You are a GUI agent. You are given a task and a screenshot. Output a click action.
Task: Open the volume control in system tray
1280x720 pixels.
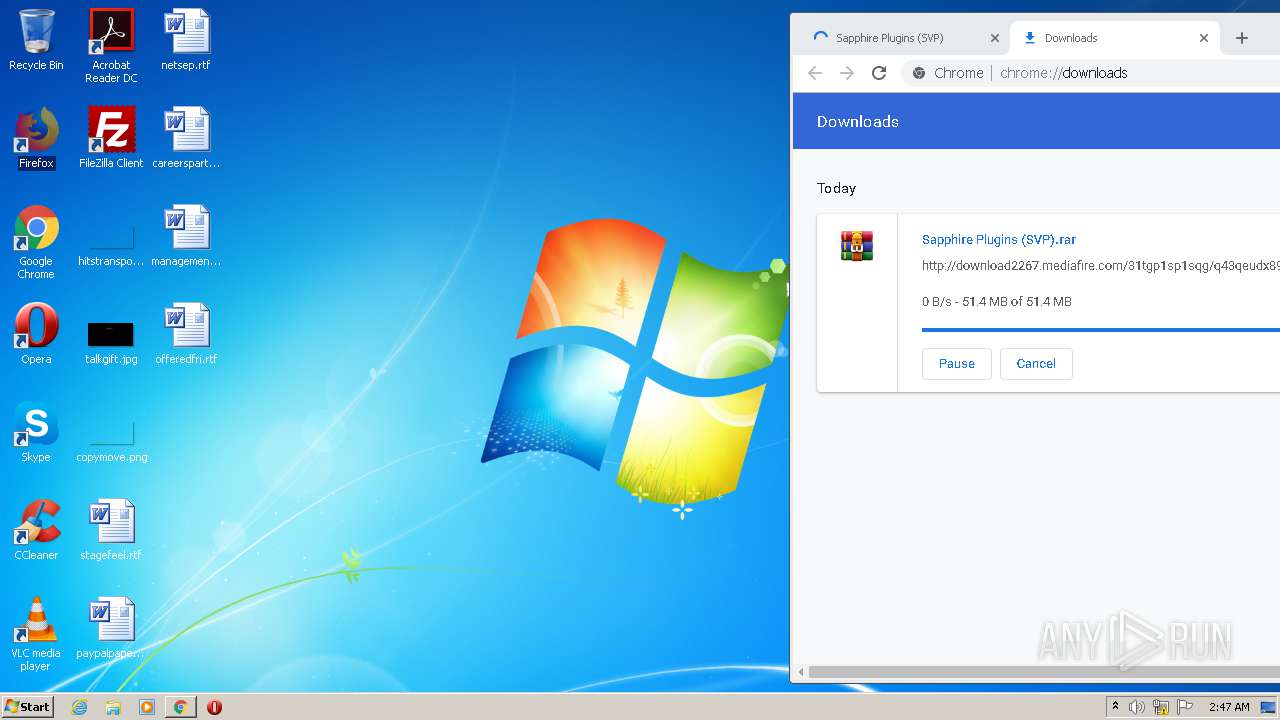[1137, 707]
